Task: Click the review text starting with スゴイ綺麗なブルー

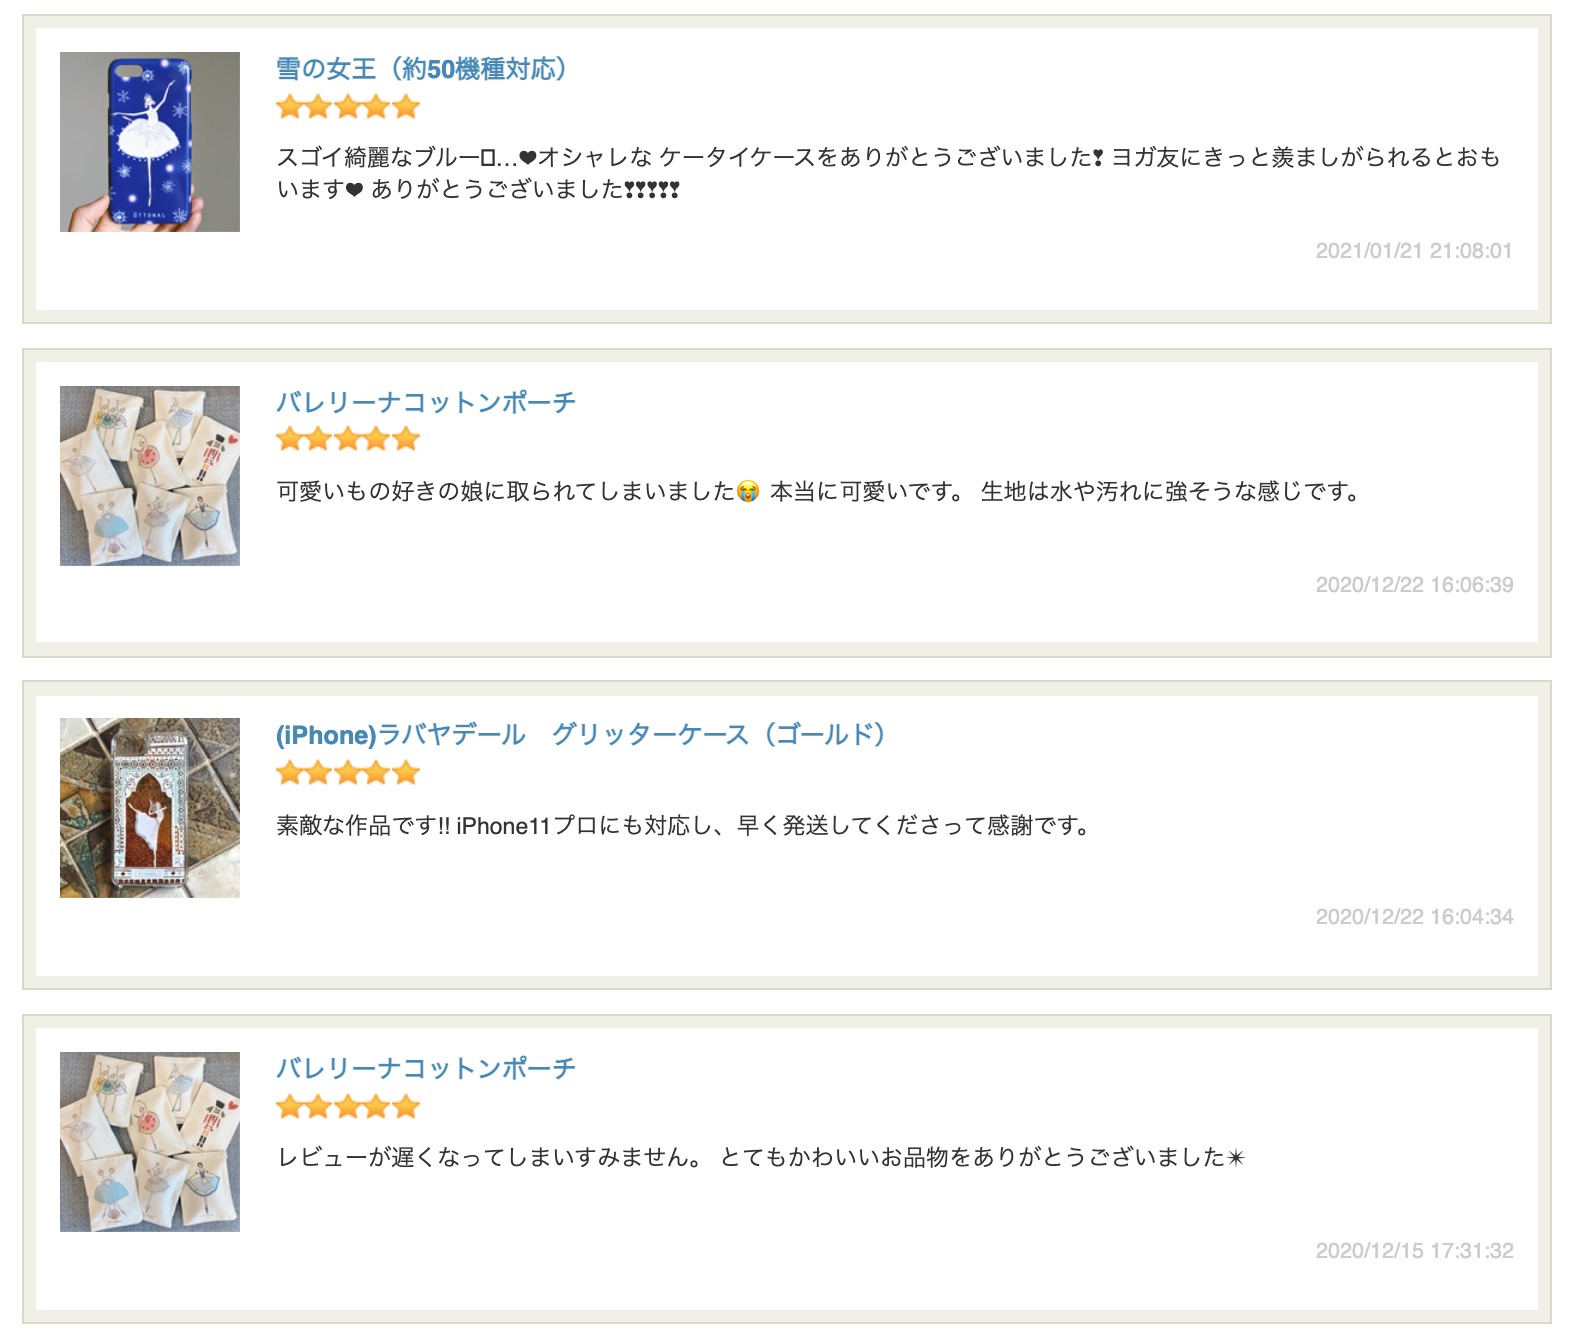Action: [x=888, y=173]
